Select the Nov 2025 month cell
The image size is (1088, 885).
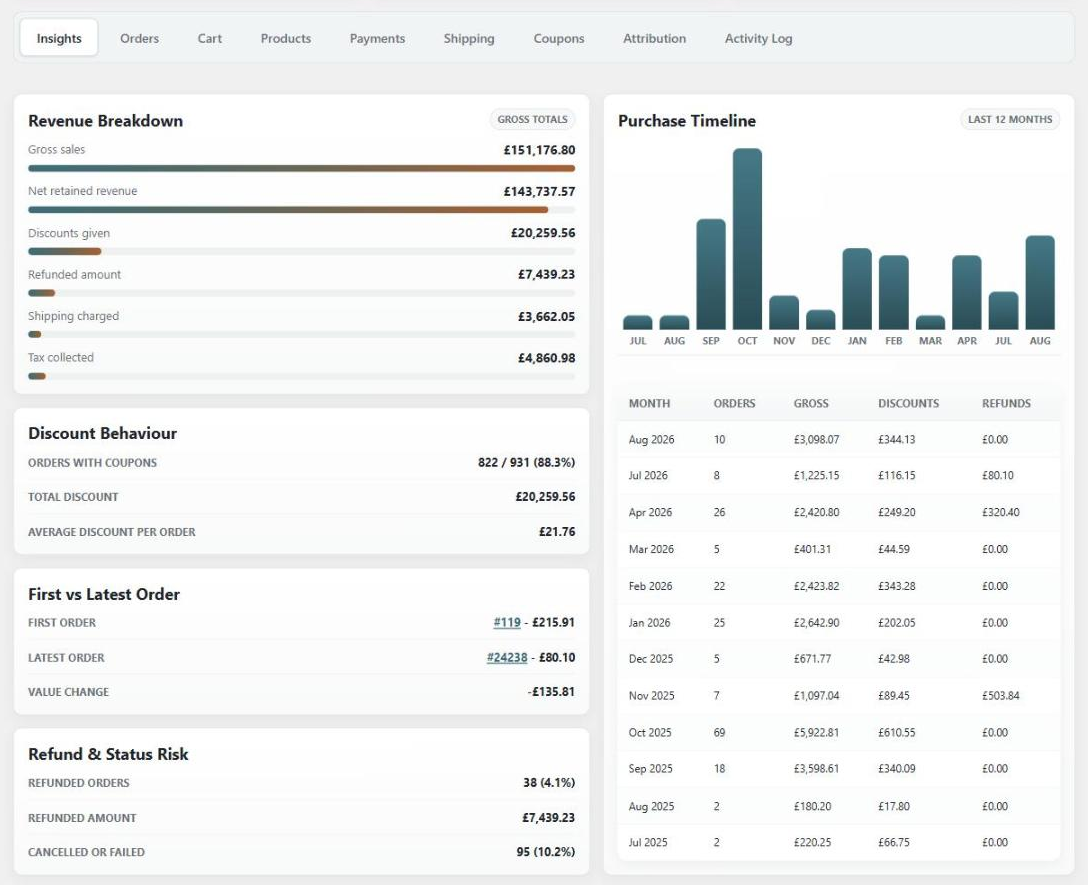click(x=652, y=696)
